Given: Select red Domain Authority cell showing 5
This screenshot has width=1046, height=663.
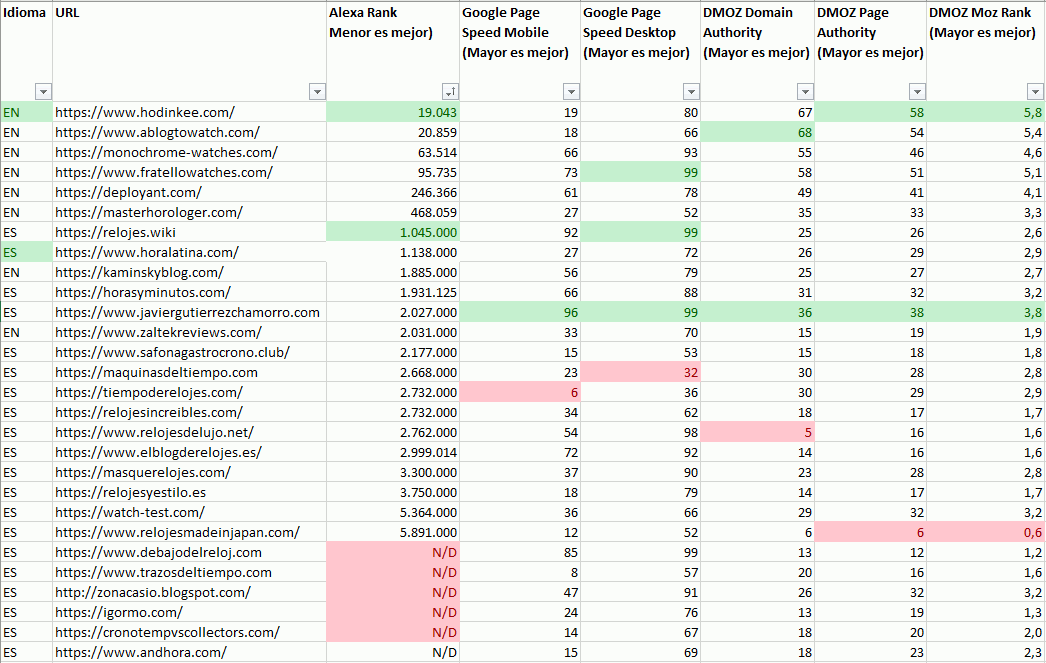Looking at the screenshot, I should (757, 432).
